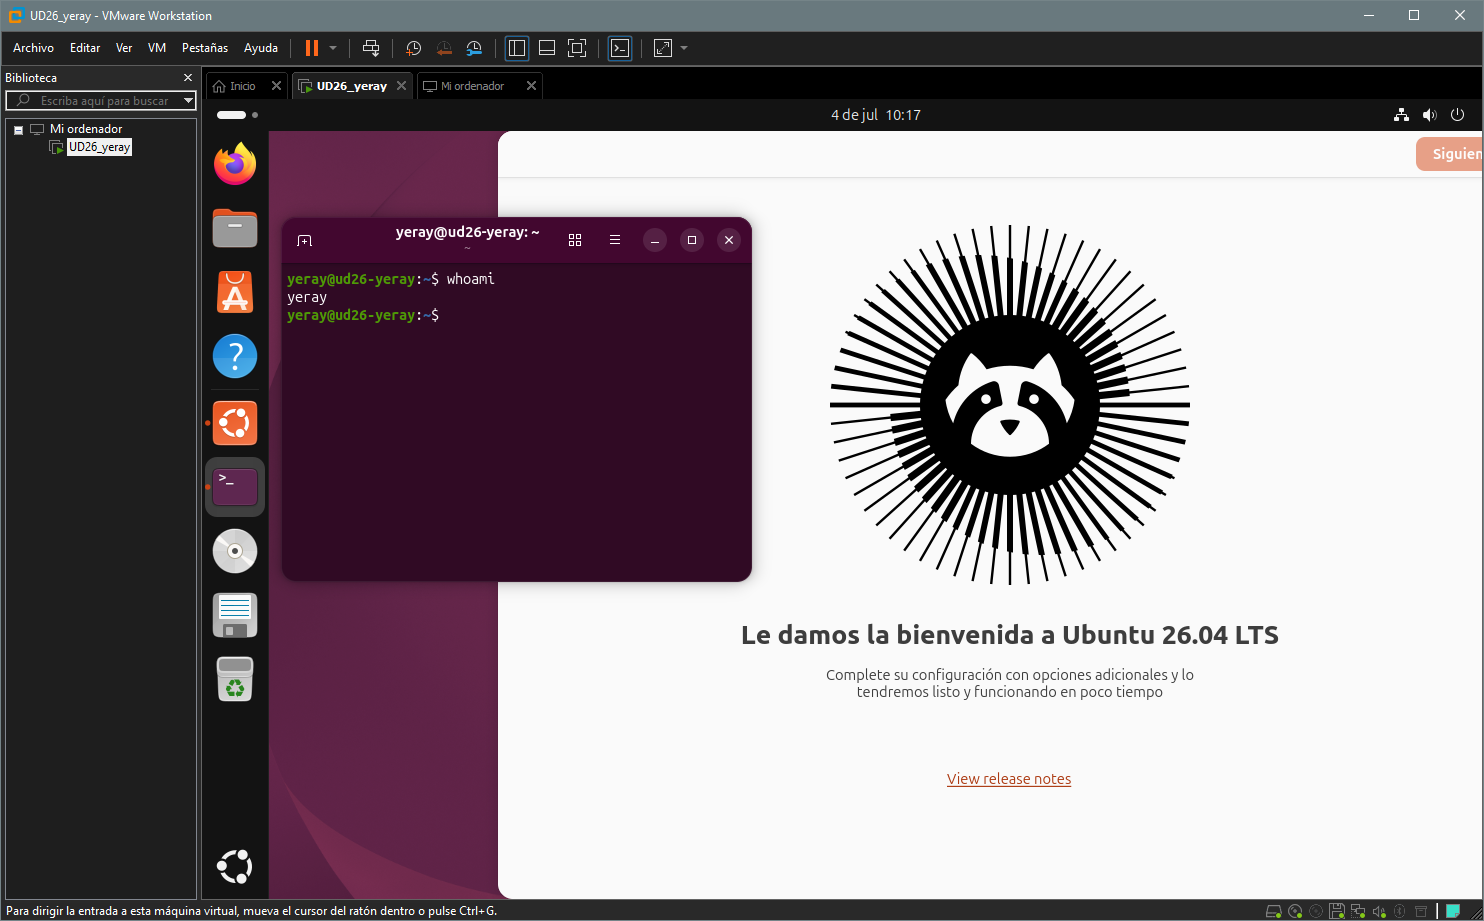Open the Editar menu

point(85,48)
